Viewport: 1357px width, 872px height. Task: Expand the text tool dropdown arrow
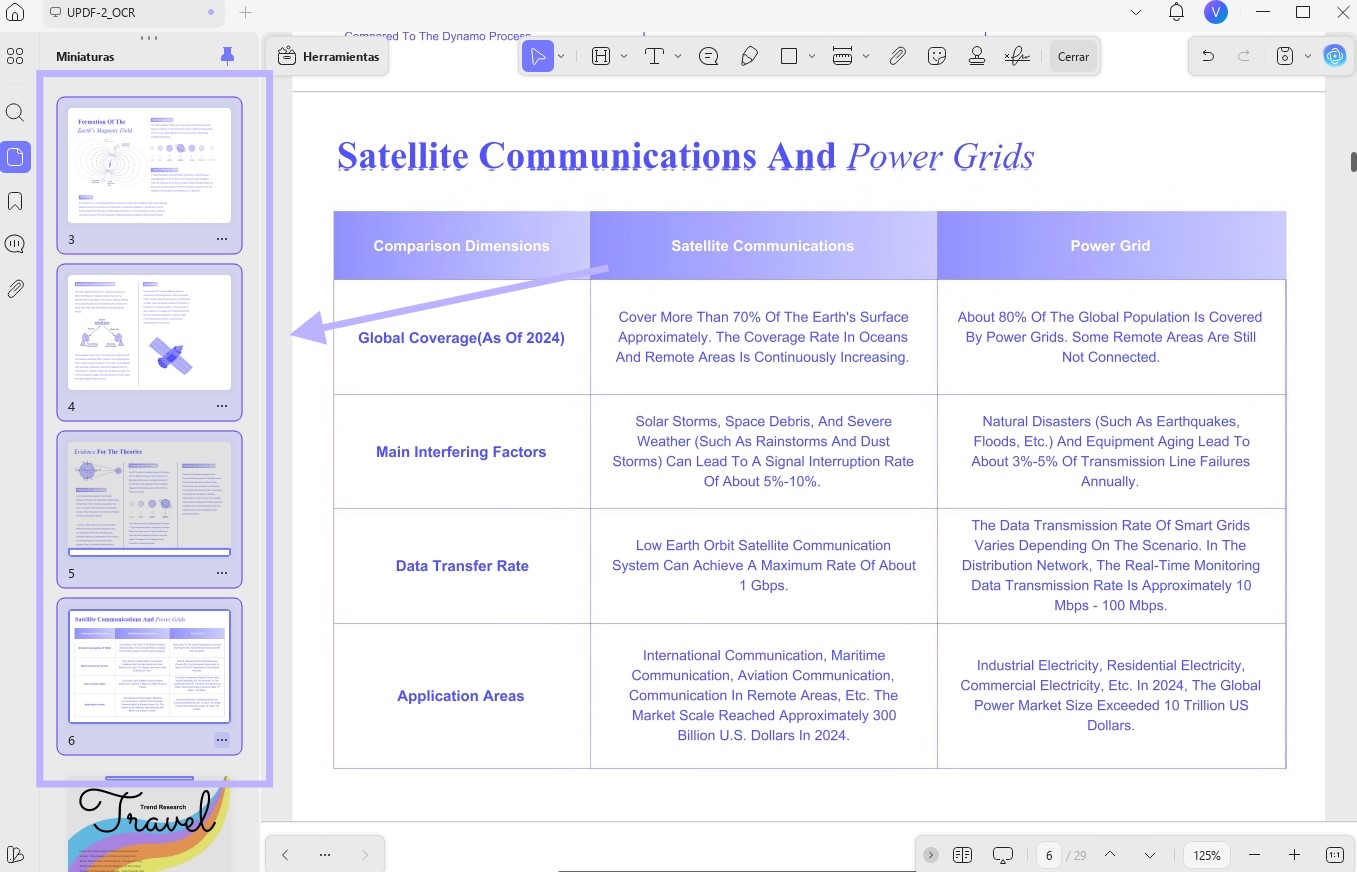point(678,56)
